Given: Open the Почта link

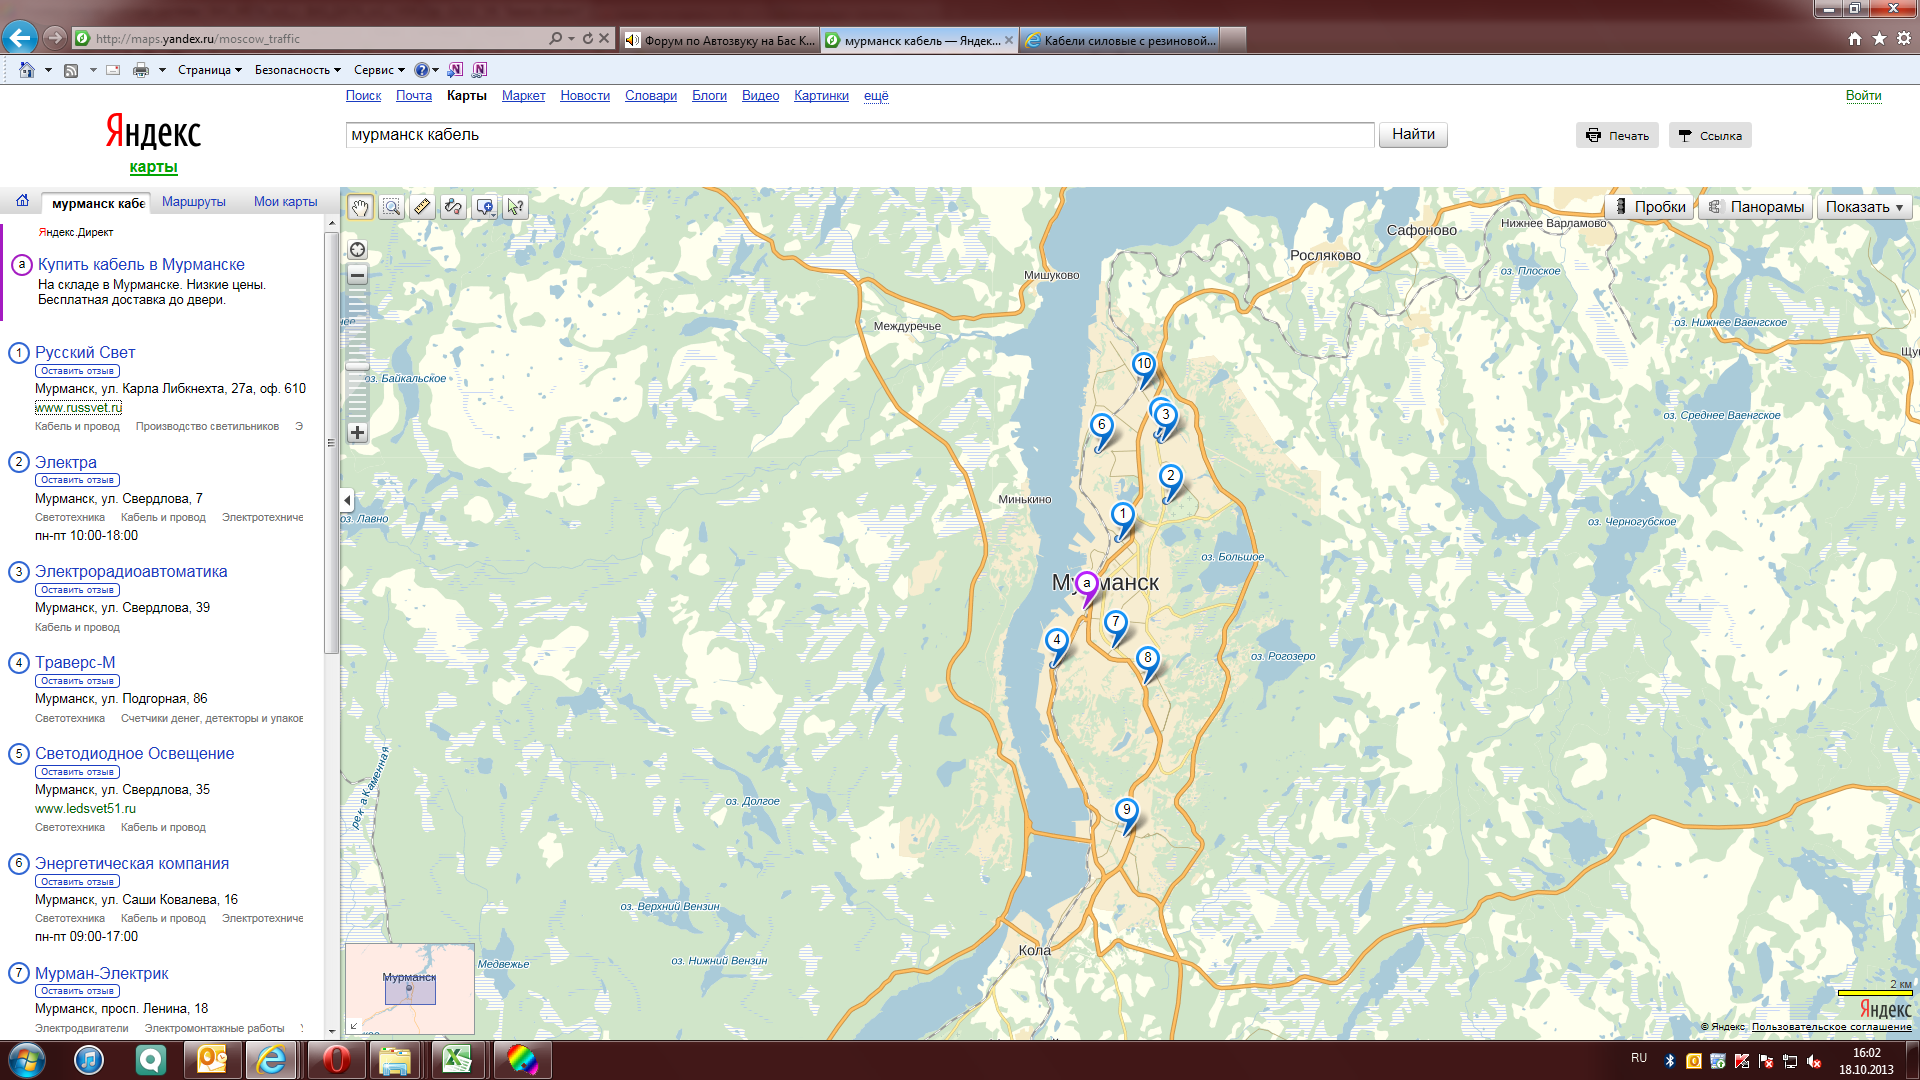Looking at the screenshot, I should [414, 96].
